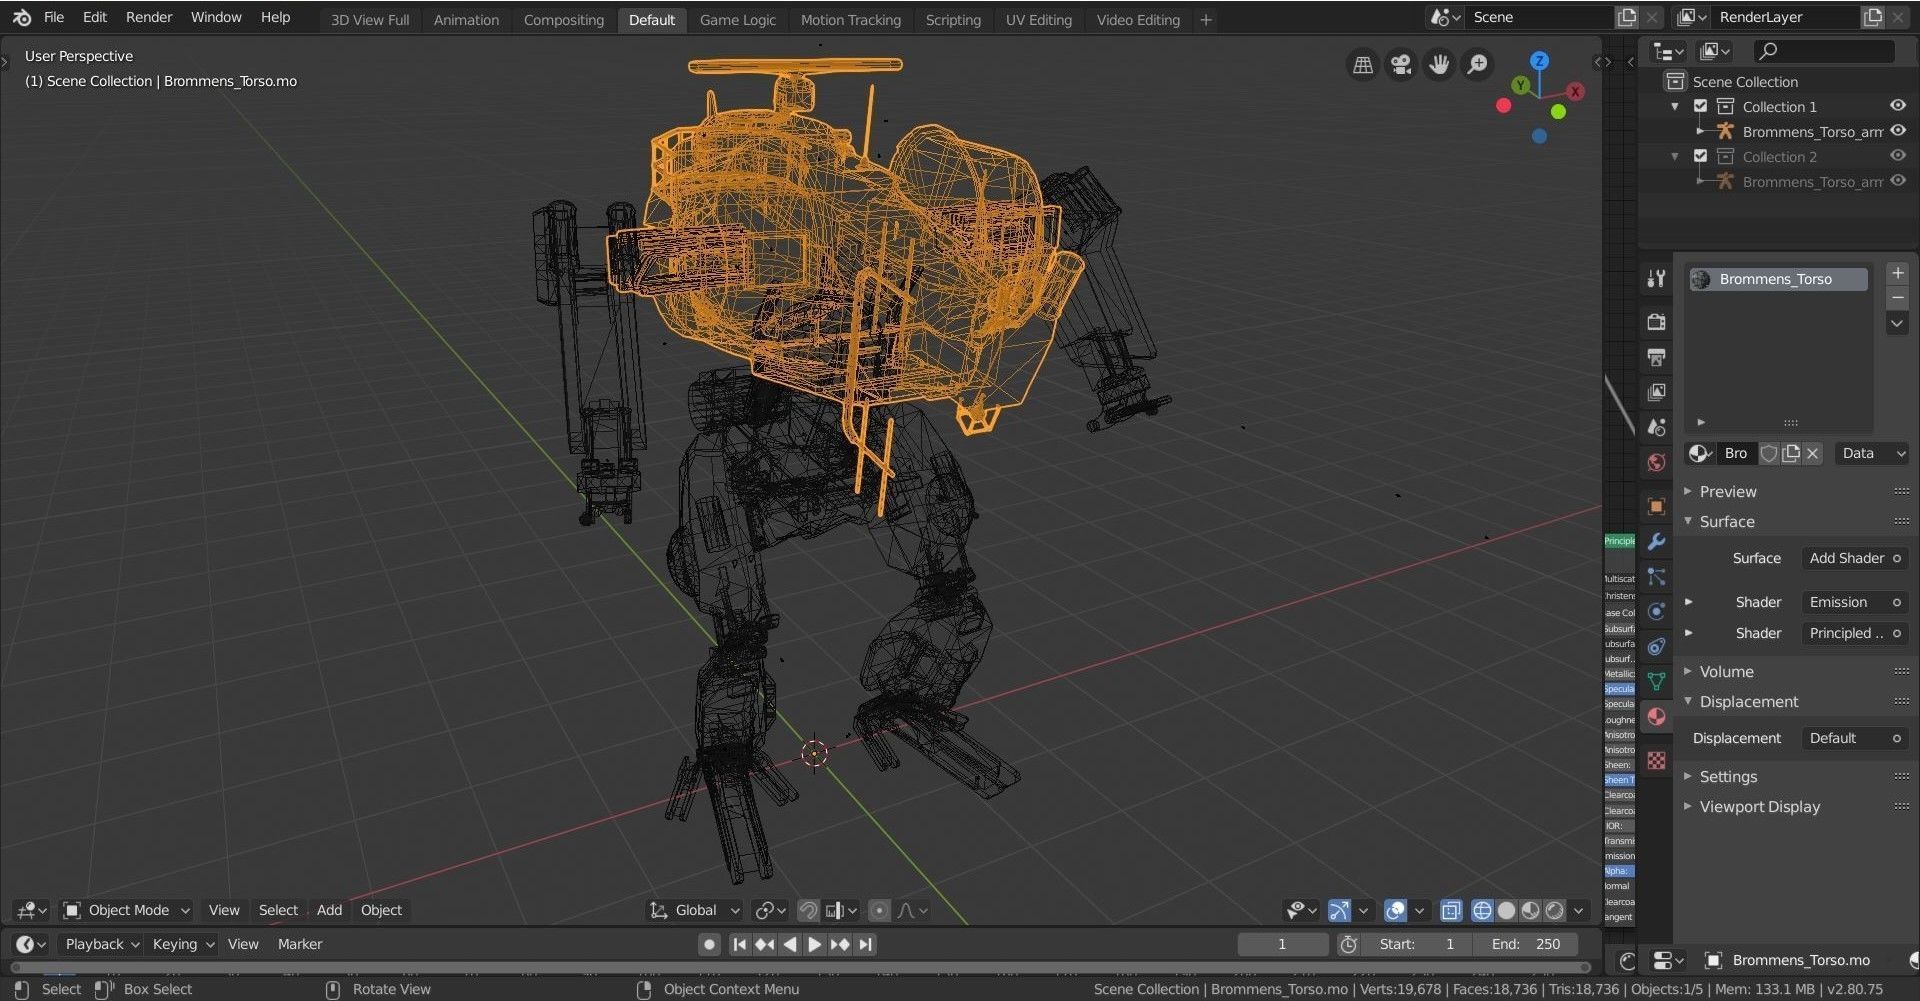Screen dimensions: 1920x1001
Task: Toggle viewport gizmos display
Action: click(x=1339, y=910)
